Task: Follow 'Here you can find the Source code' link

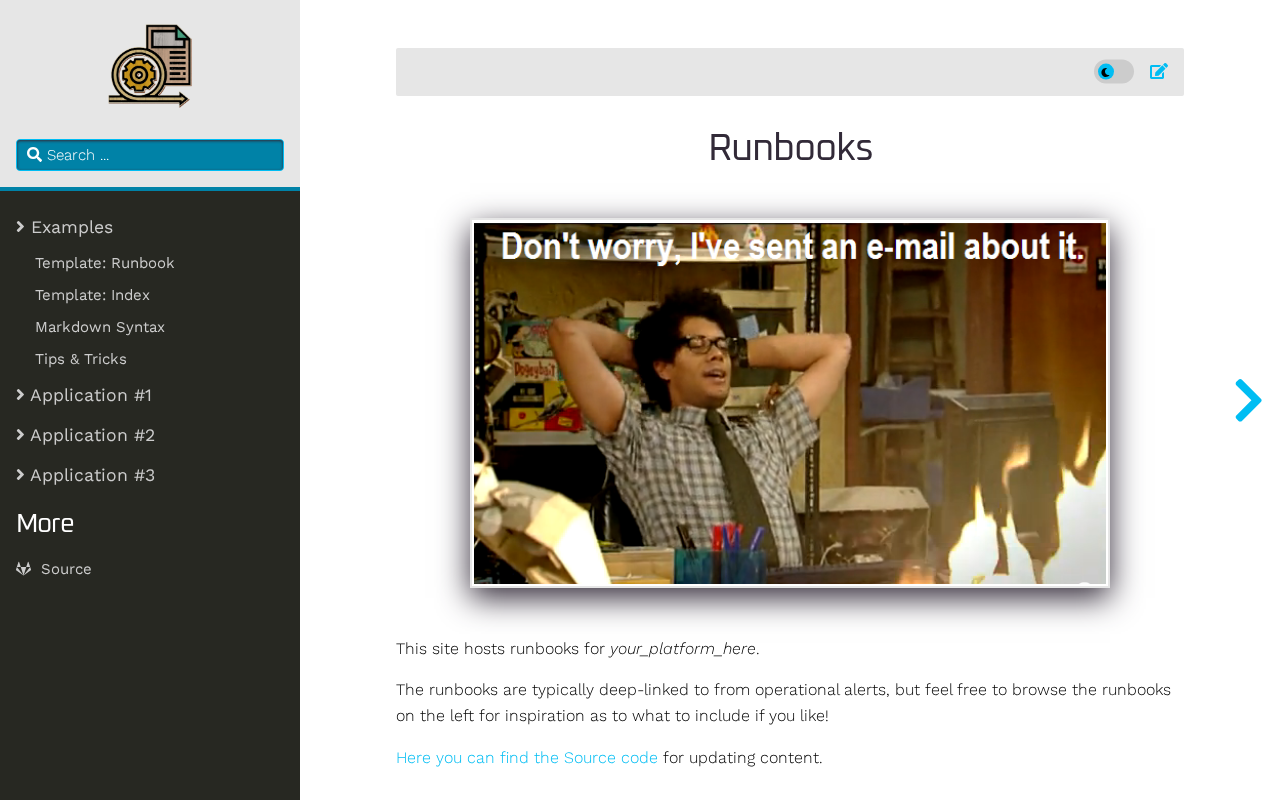Action: (x=527, y=758)
